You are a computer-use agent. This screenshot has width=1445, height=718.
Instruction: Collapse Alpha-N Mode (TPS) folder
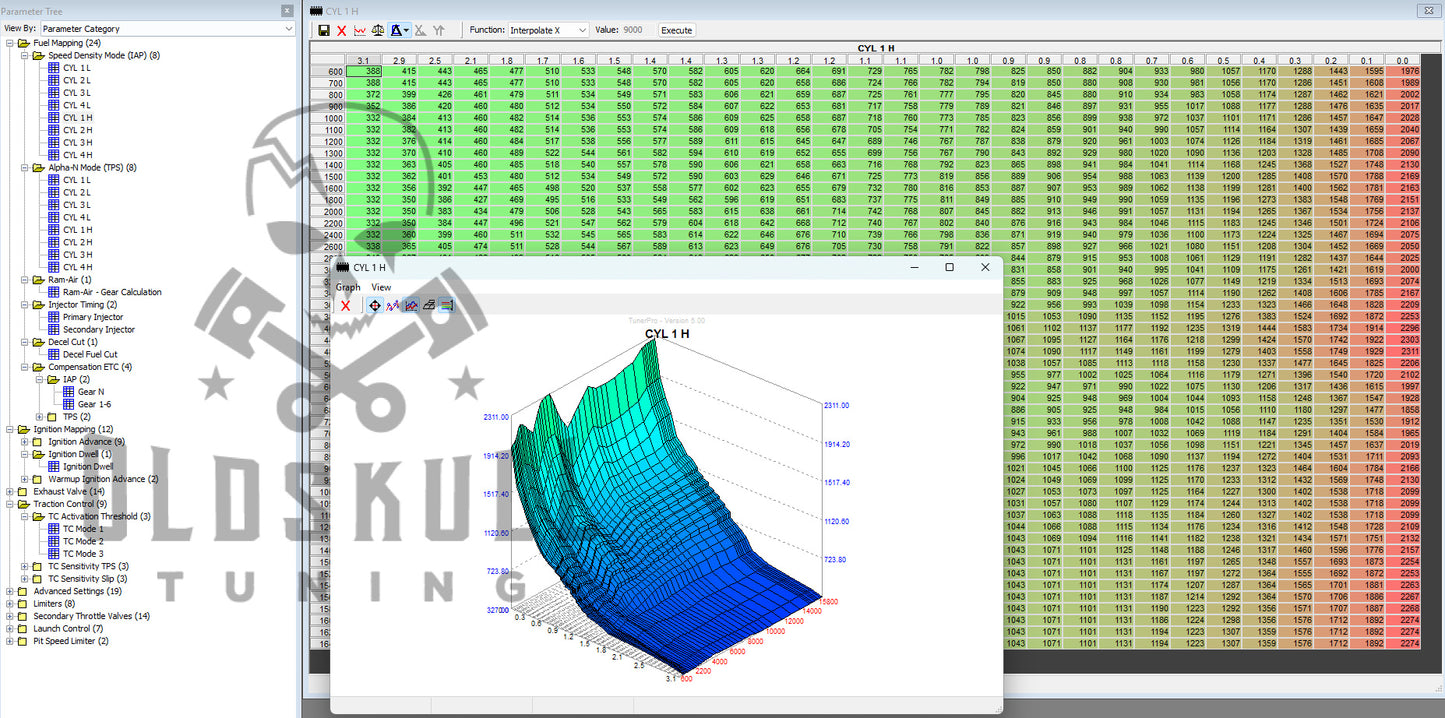tap(25, 168)
